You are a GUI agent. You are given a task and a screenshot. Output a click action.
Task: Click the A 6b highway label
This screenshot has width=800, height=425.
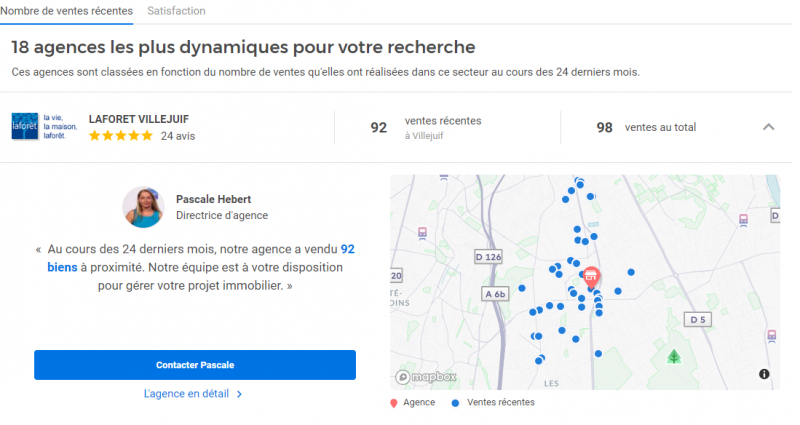click(496, 294)
